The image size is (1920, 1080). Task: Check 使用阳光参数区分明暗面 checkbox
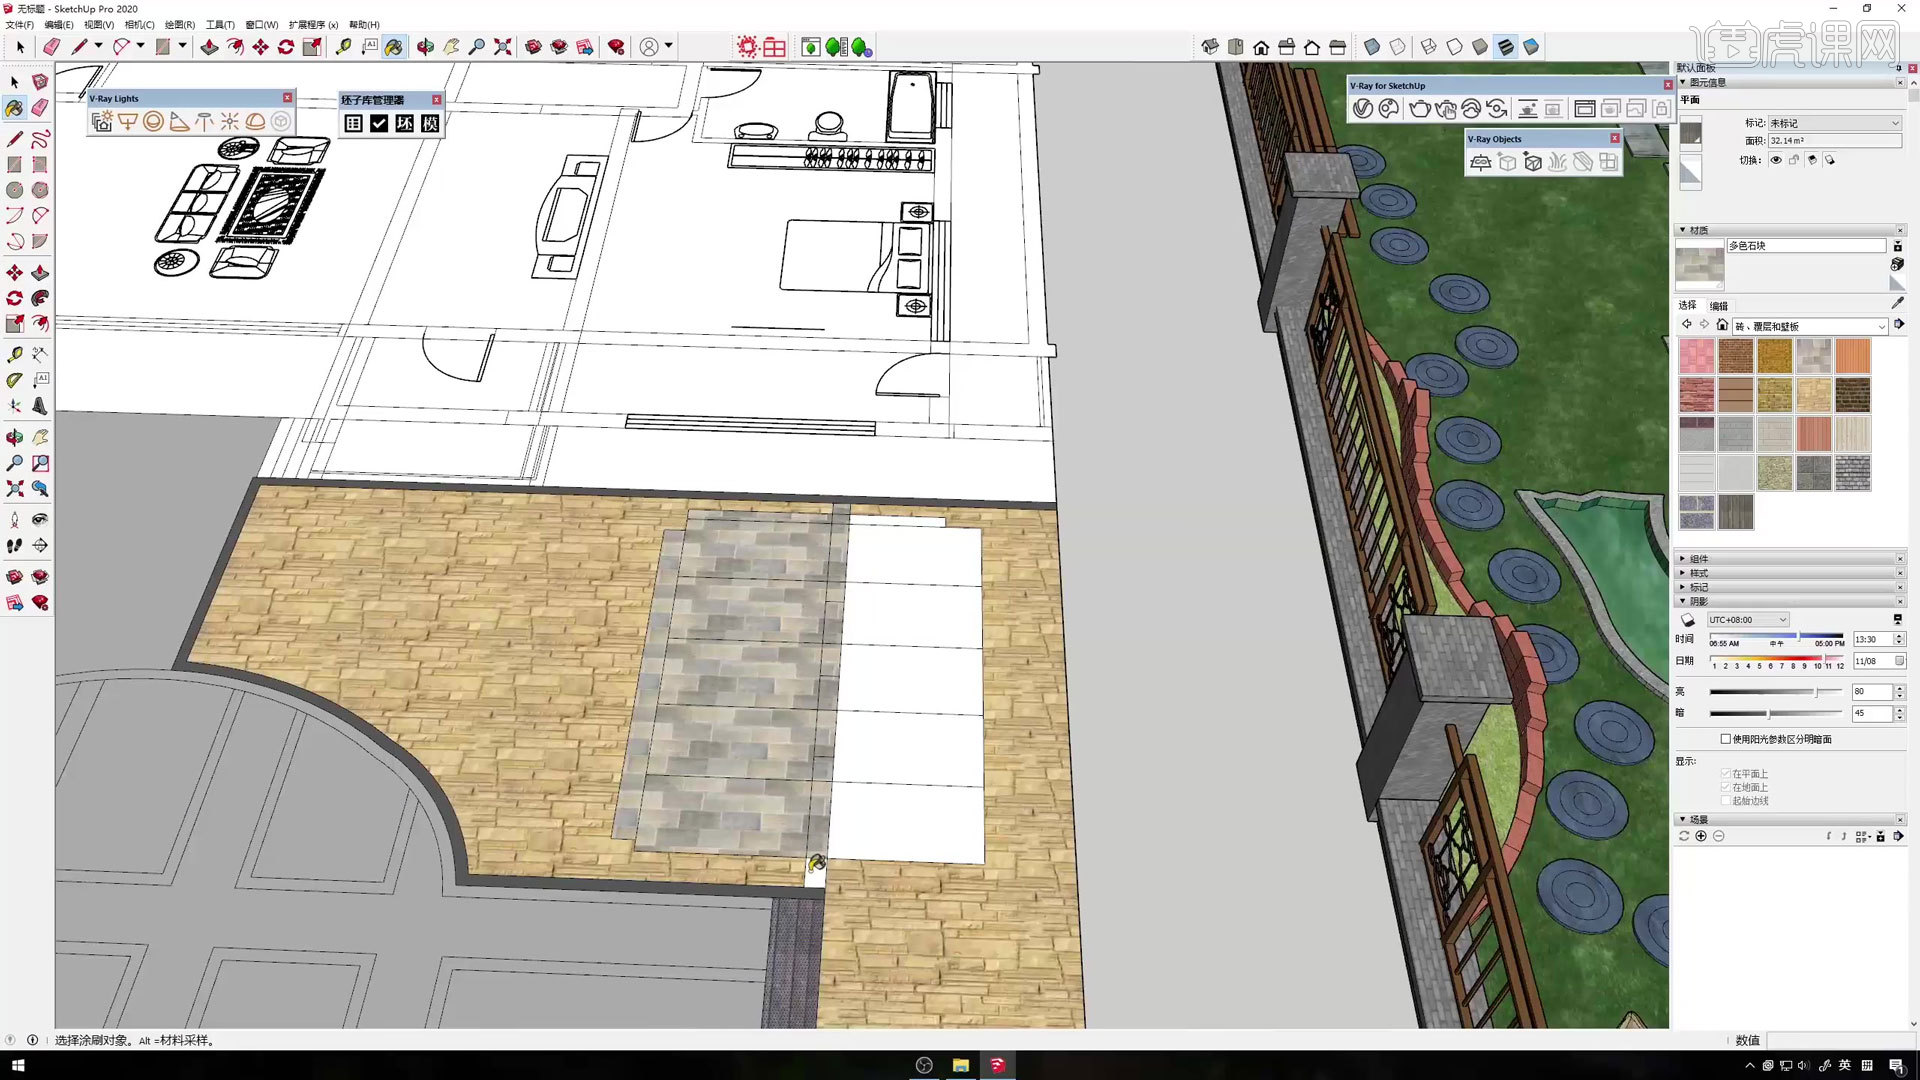[1725, 739]
